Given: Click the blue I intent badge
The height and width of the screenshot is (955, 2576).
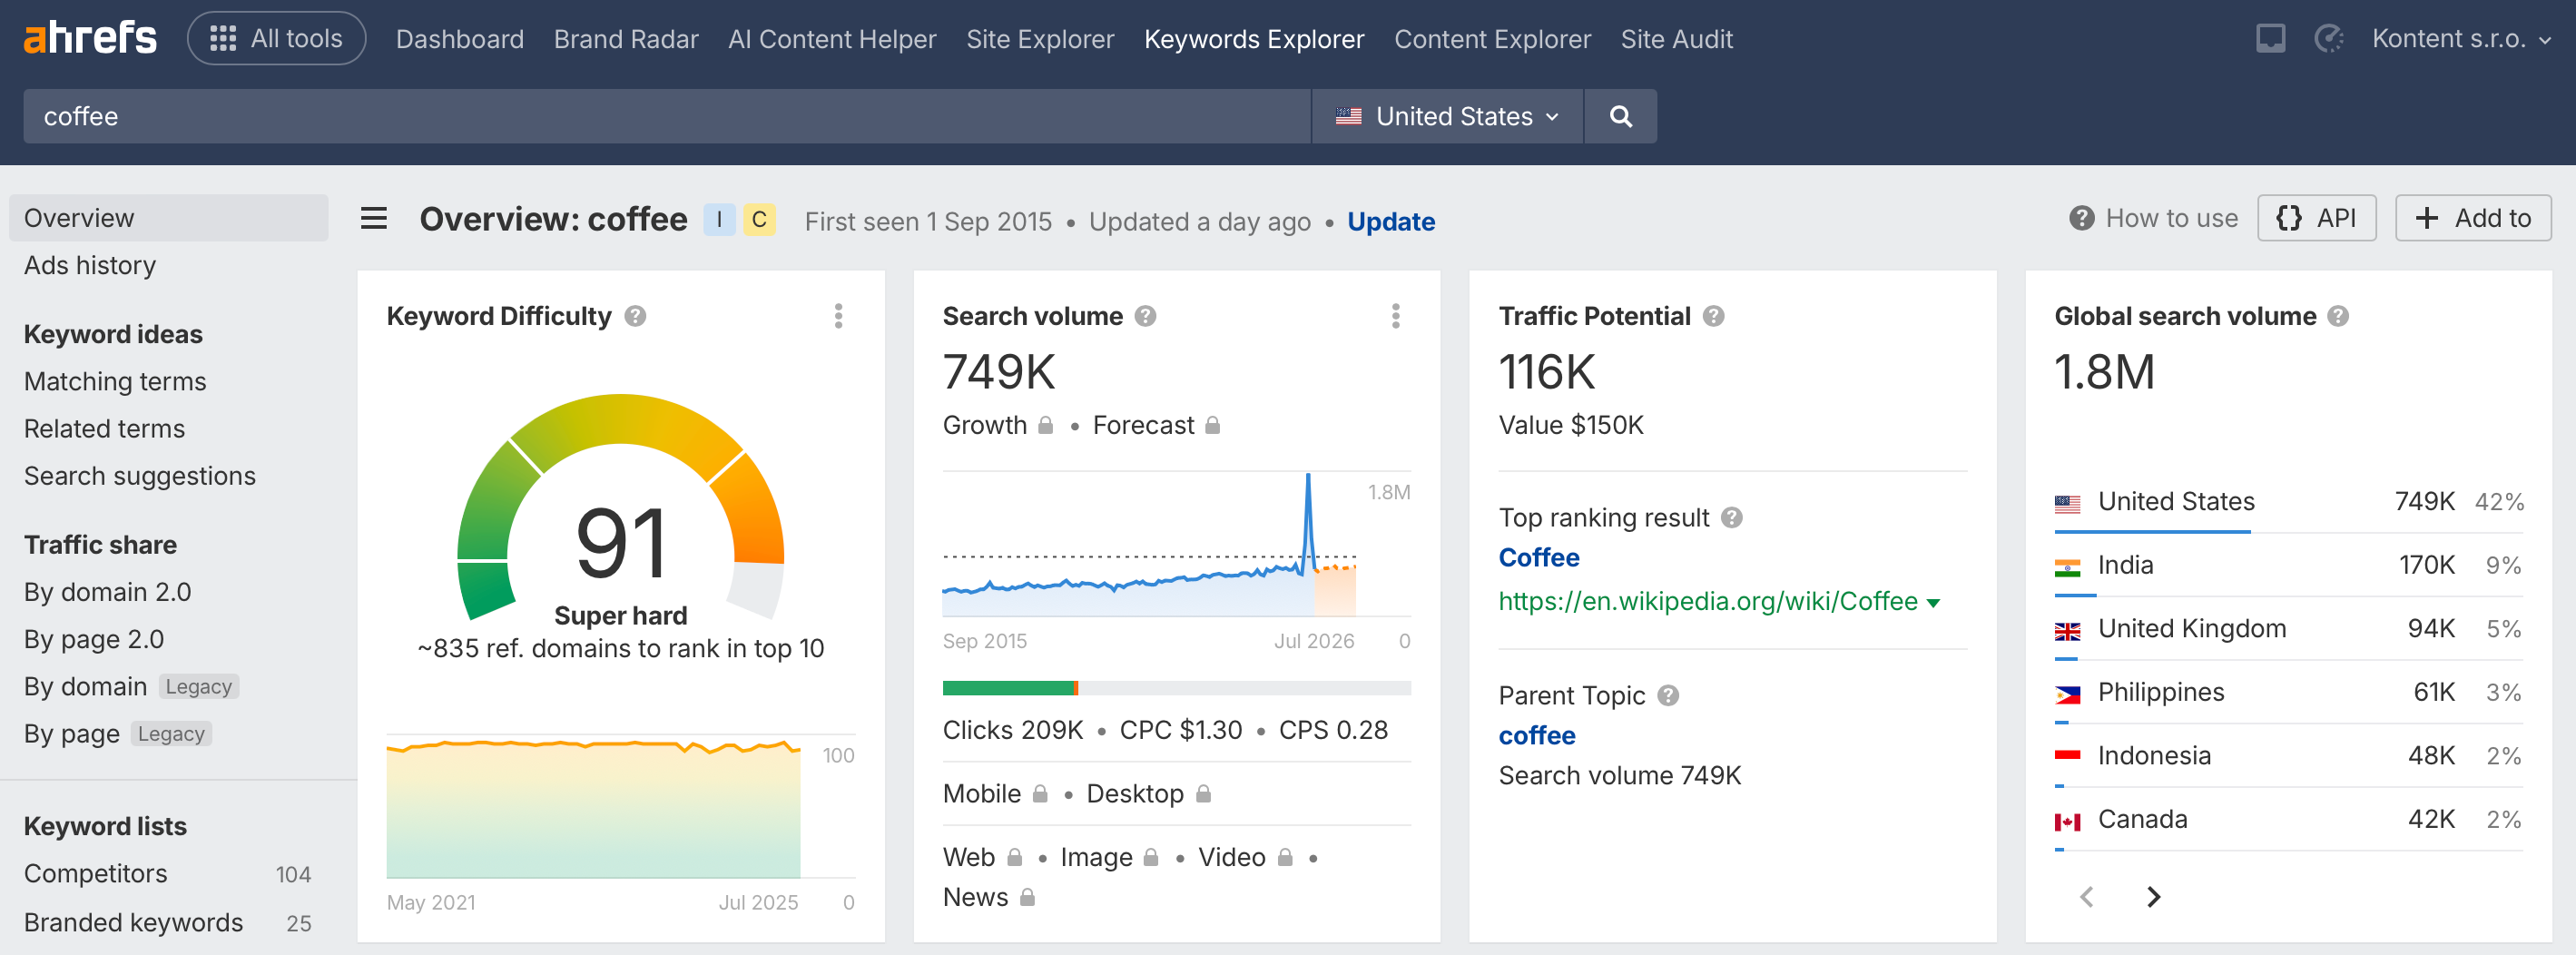Looking at the screenshot, I should [x=719, y=219].
